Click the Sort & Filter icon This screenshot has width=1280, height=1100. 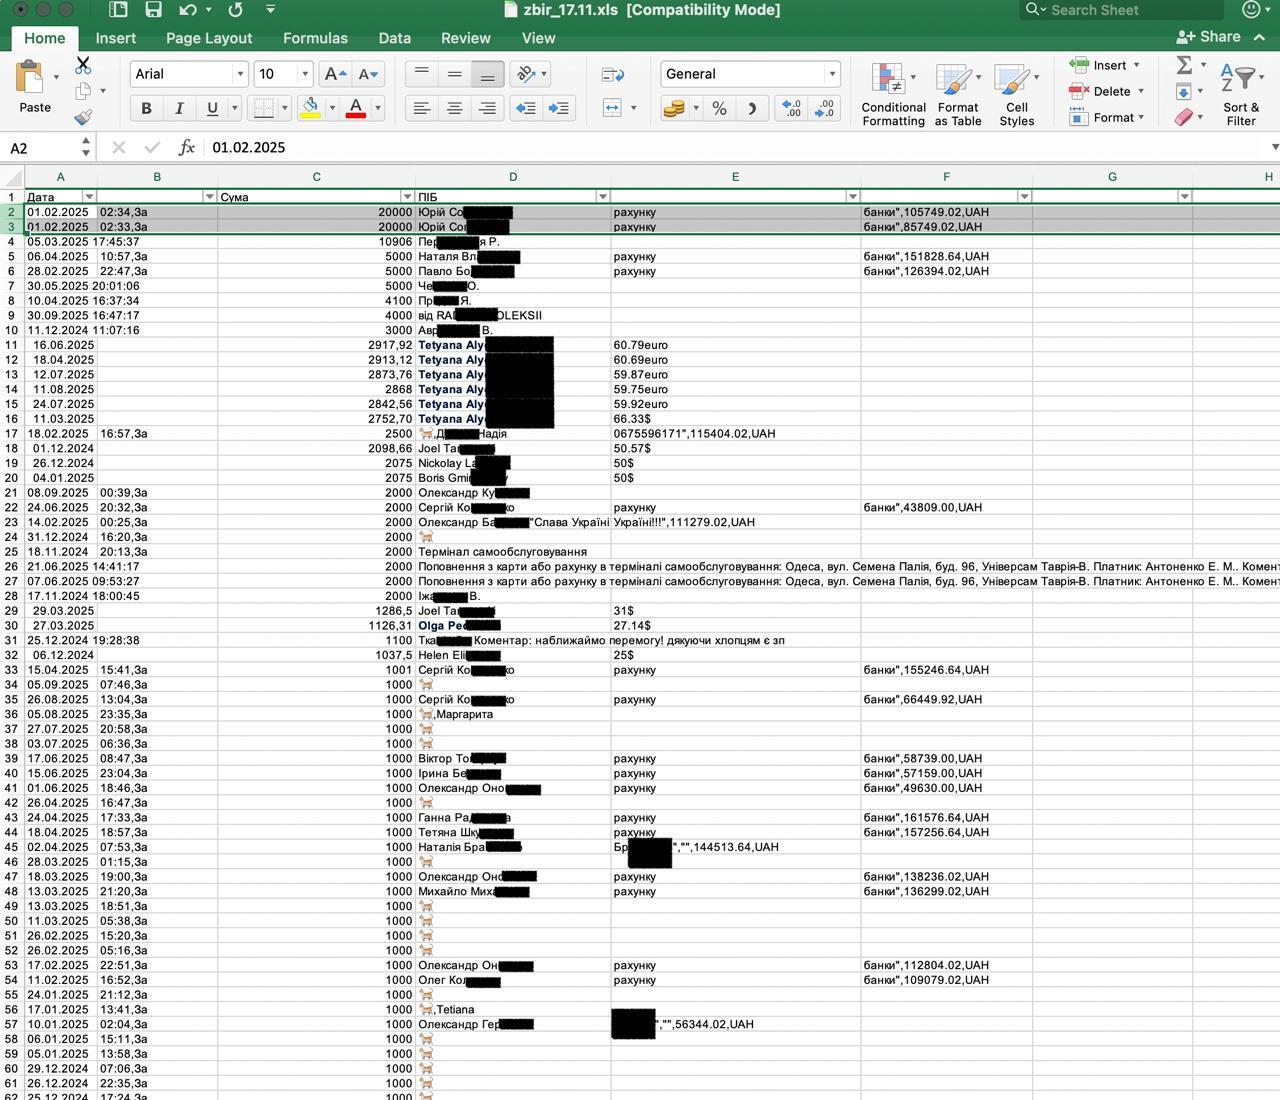click(1241, 95)
